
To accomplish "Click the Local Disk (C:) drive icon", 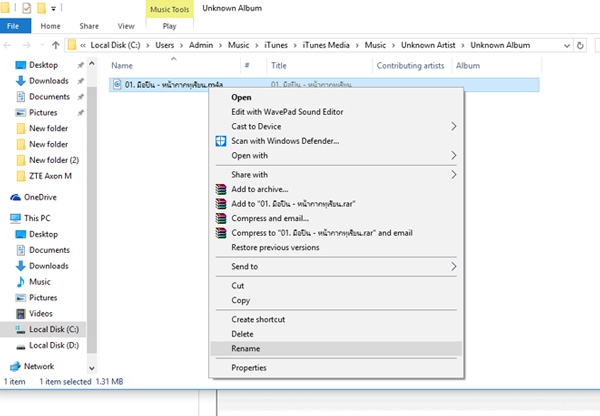I will [21, 330].
